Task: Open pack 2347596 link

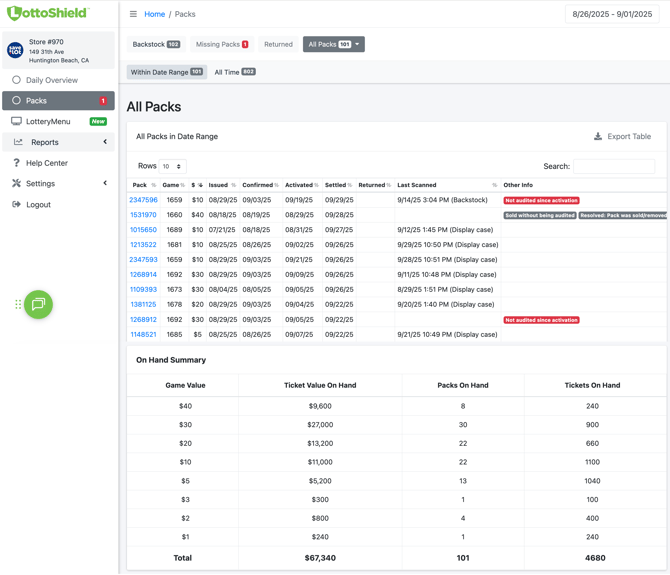Action: coord(143,200)
